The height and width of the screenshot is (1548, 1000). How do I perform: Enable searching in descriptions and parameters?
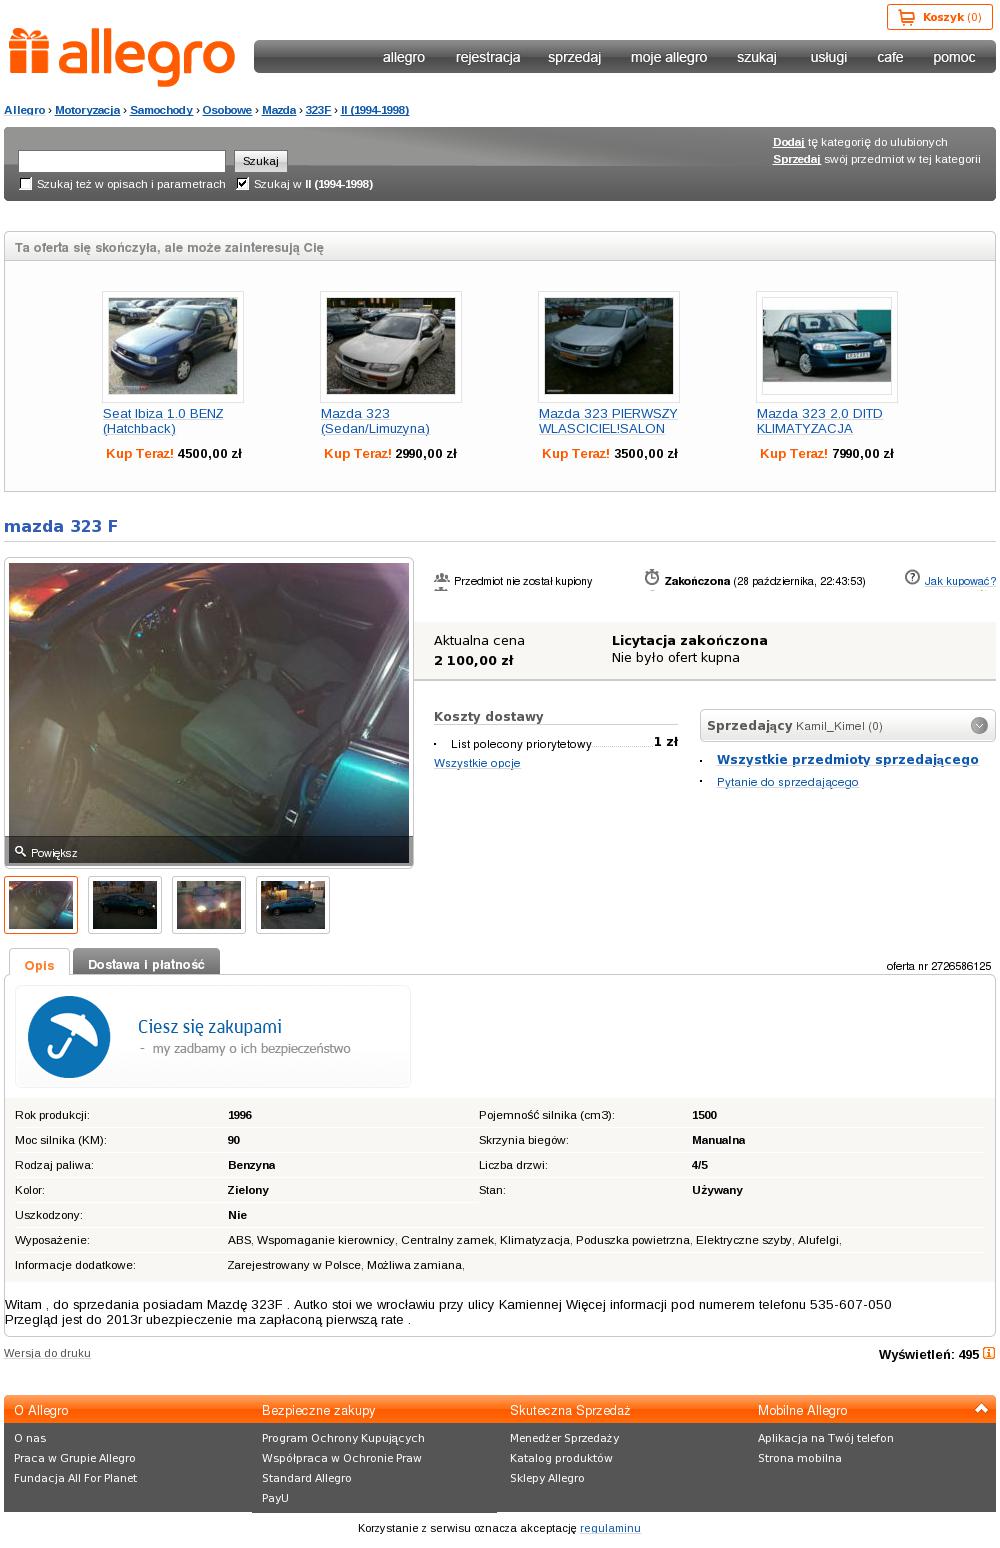26,184
